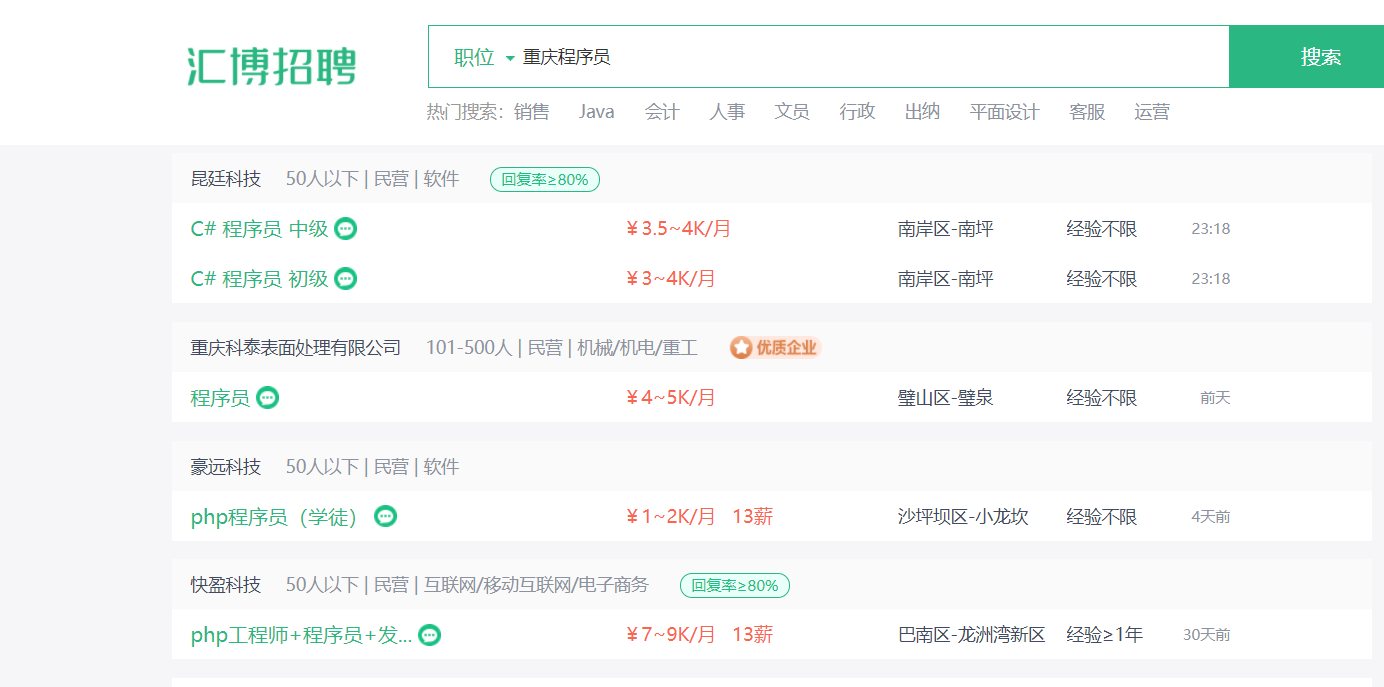Open the C# 程序员 中级 job posting

click(259, 229)
